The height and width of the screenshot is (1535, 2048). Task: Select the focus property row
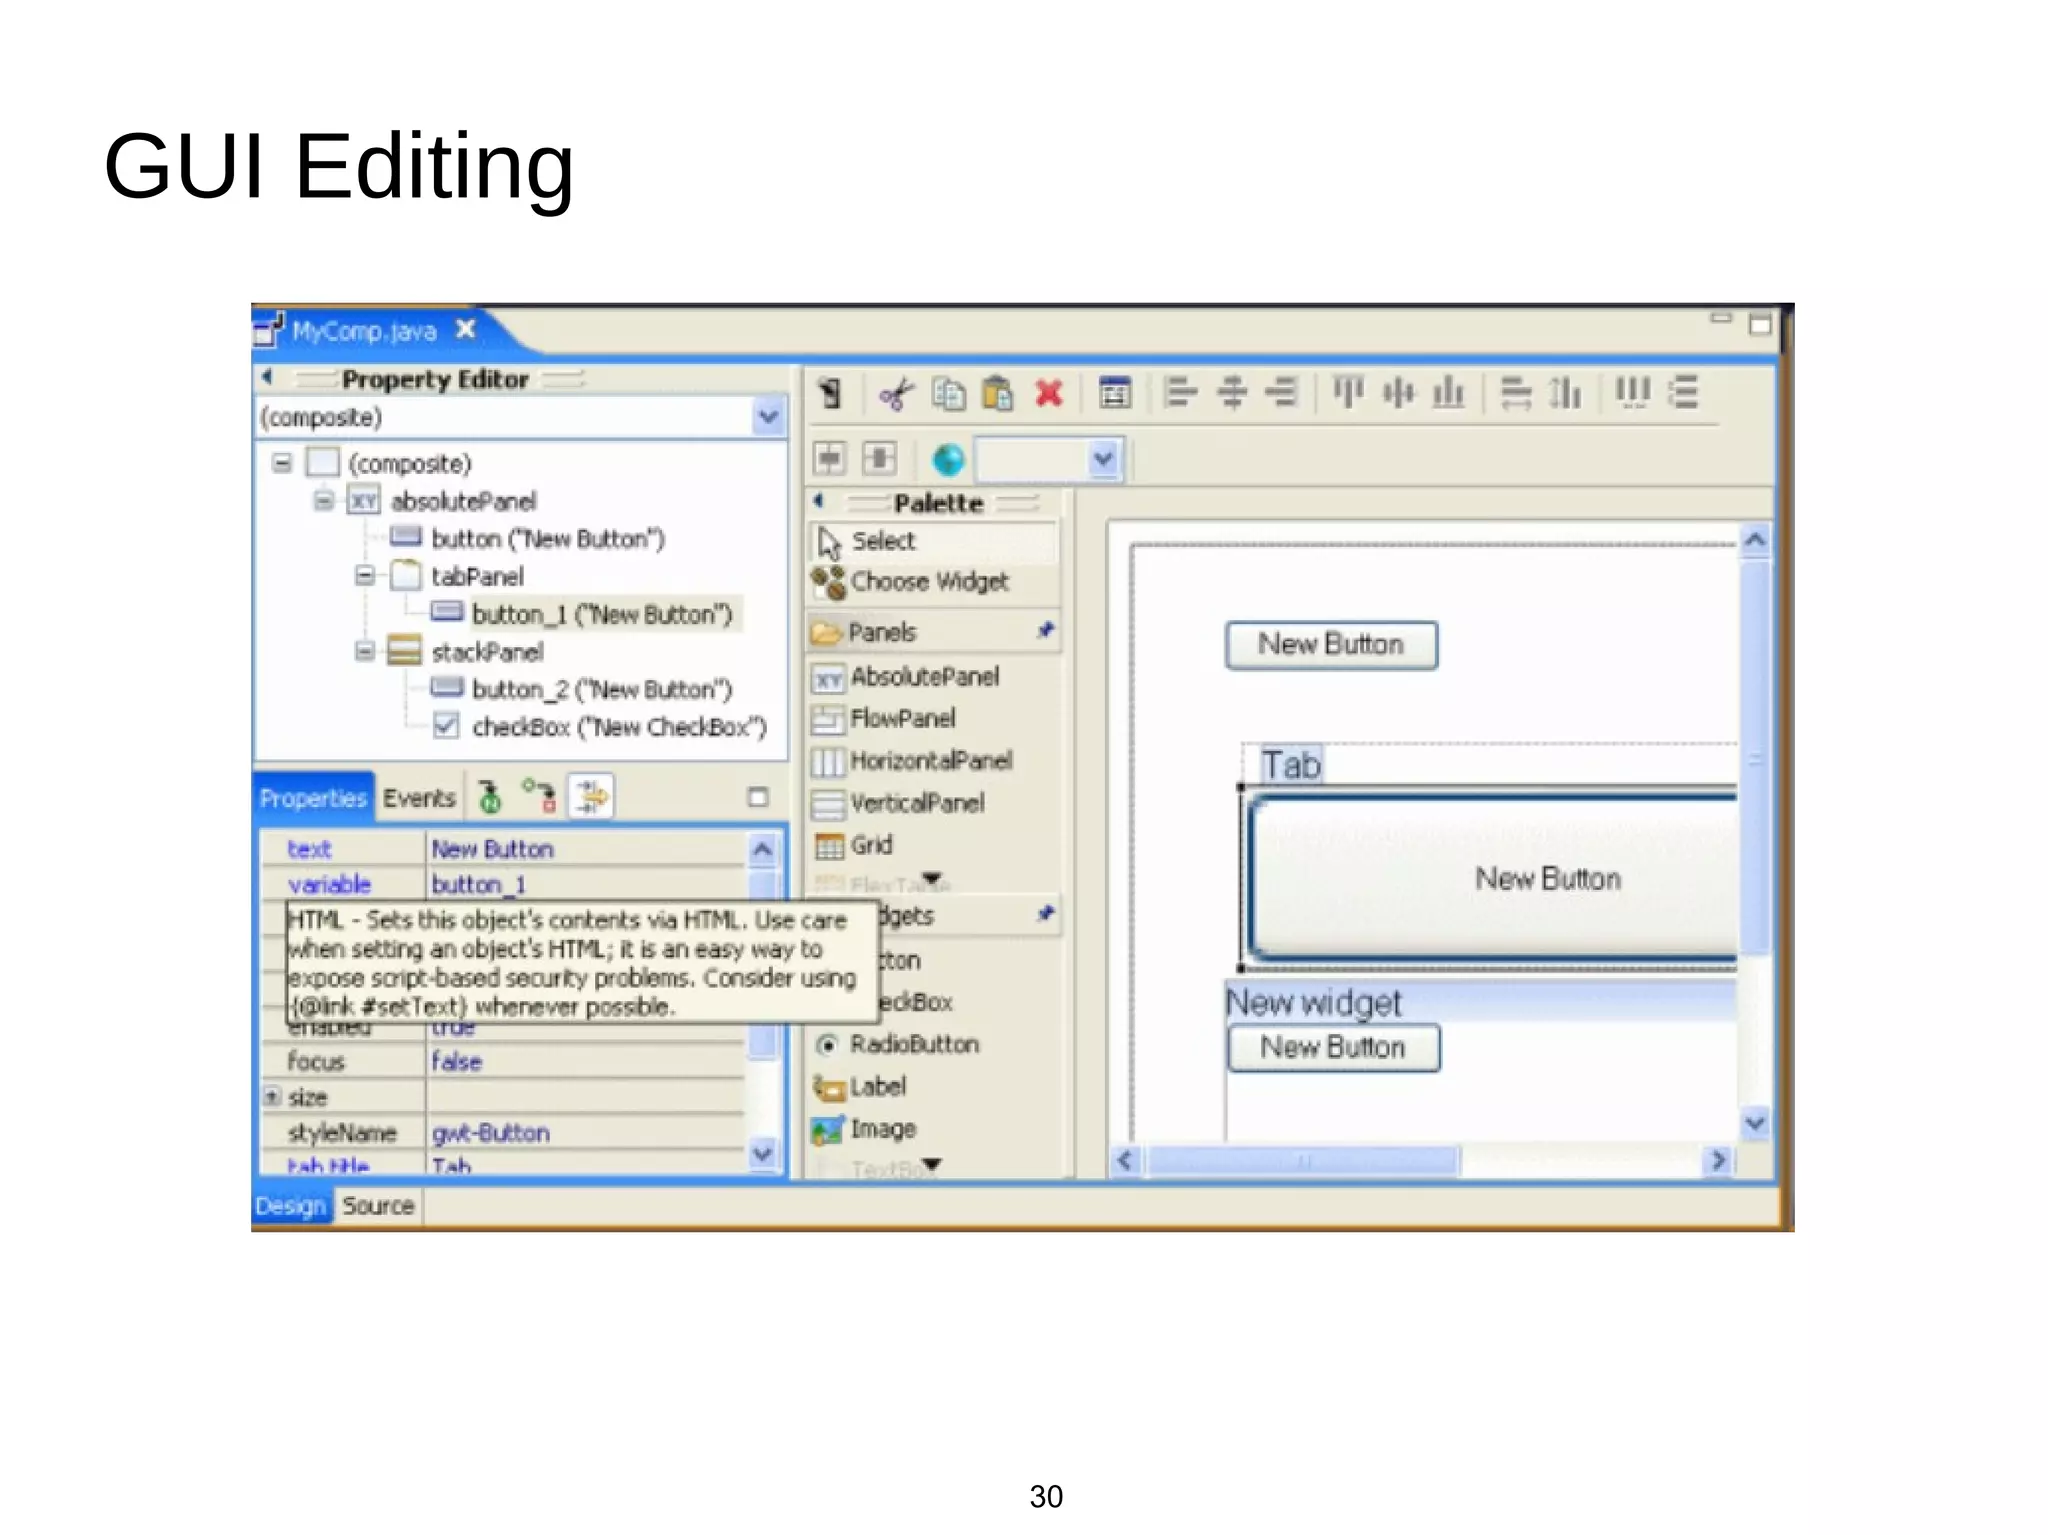click(x=503, y=1061)
